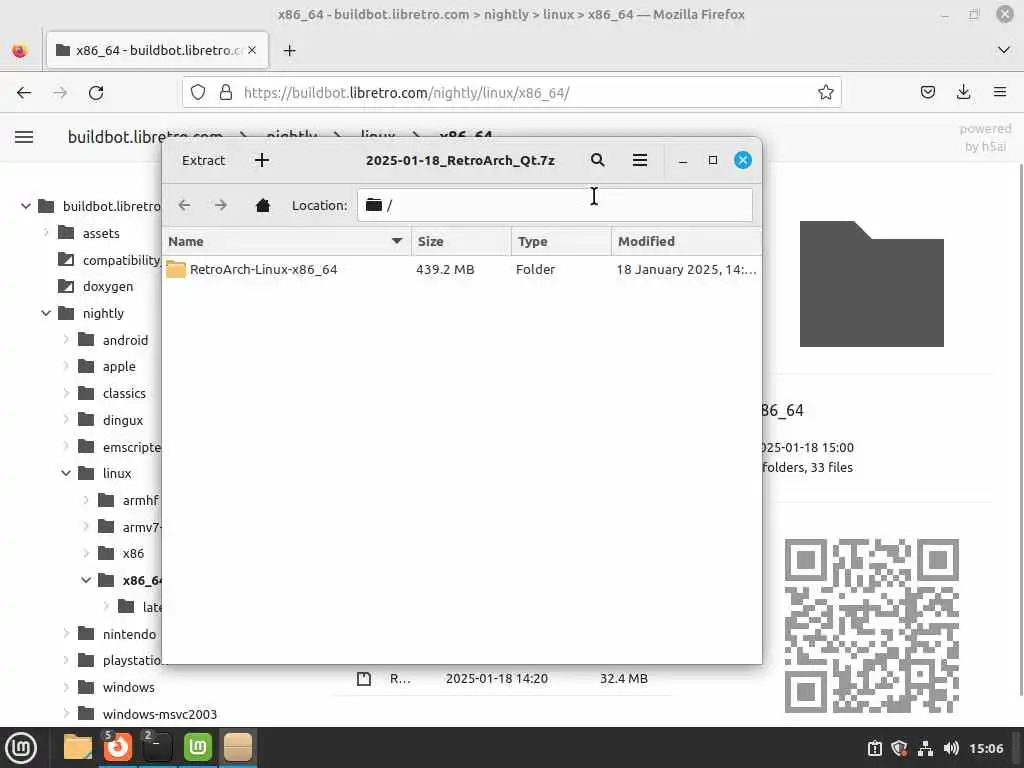Open the Linux Mint start menu
The height and width of the screenshot is (768, 1024).
click(x=21, y=747)
